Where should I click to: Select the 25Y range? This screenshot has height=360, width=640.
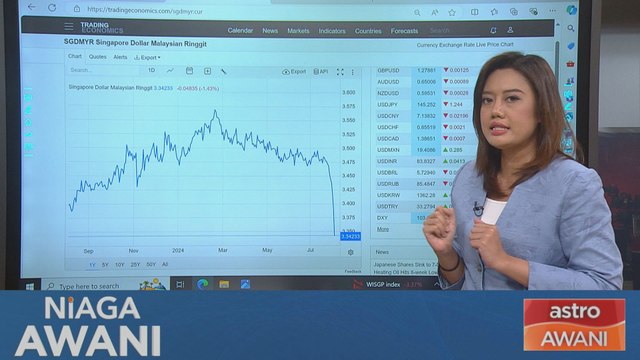[135, 264]
